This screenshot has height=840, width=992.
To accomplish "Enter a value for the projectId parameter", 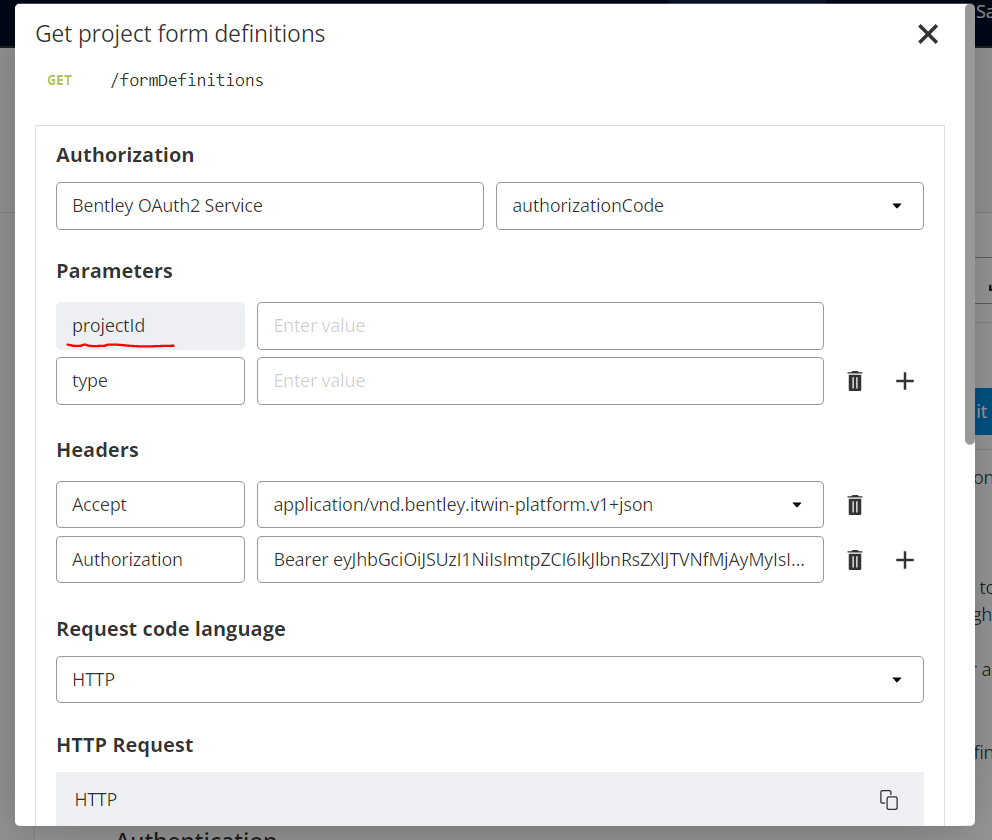I will 540,325.
